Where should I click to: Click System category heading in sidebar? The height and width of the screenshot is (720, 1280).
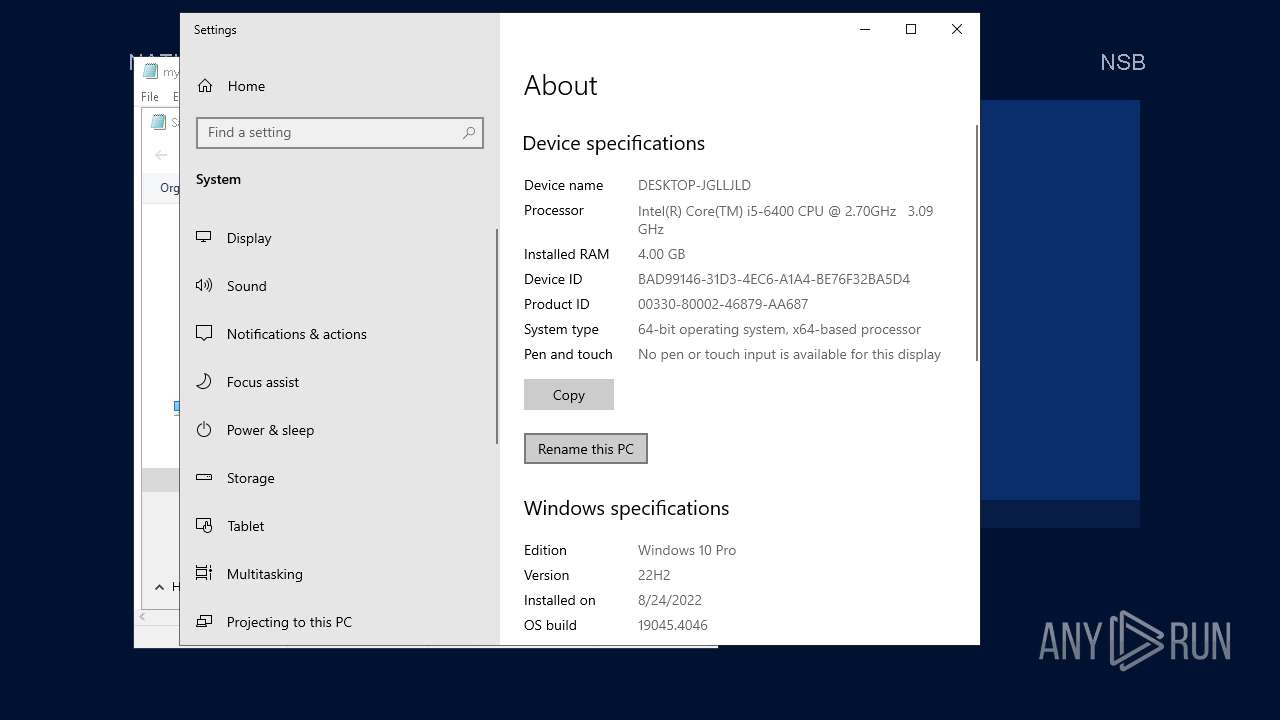218,179
